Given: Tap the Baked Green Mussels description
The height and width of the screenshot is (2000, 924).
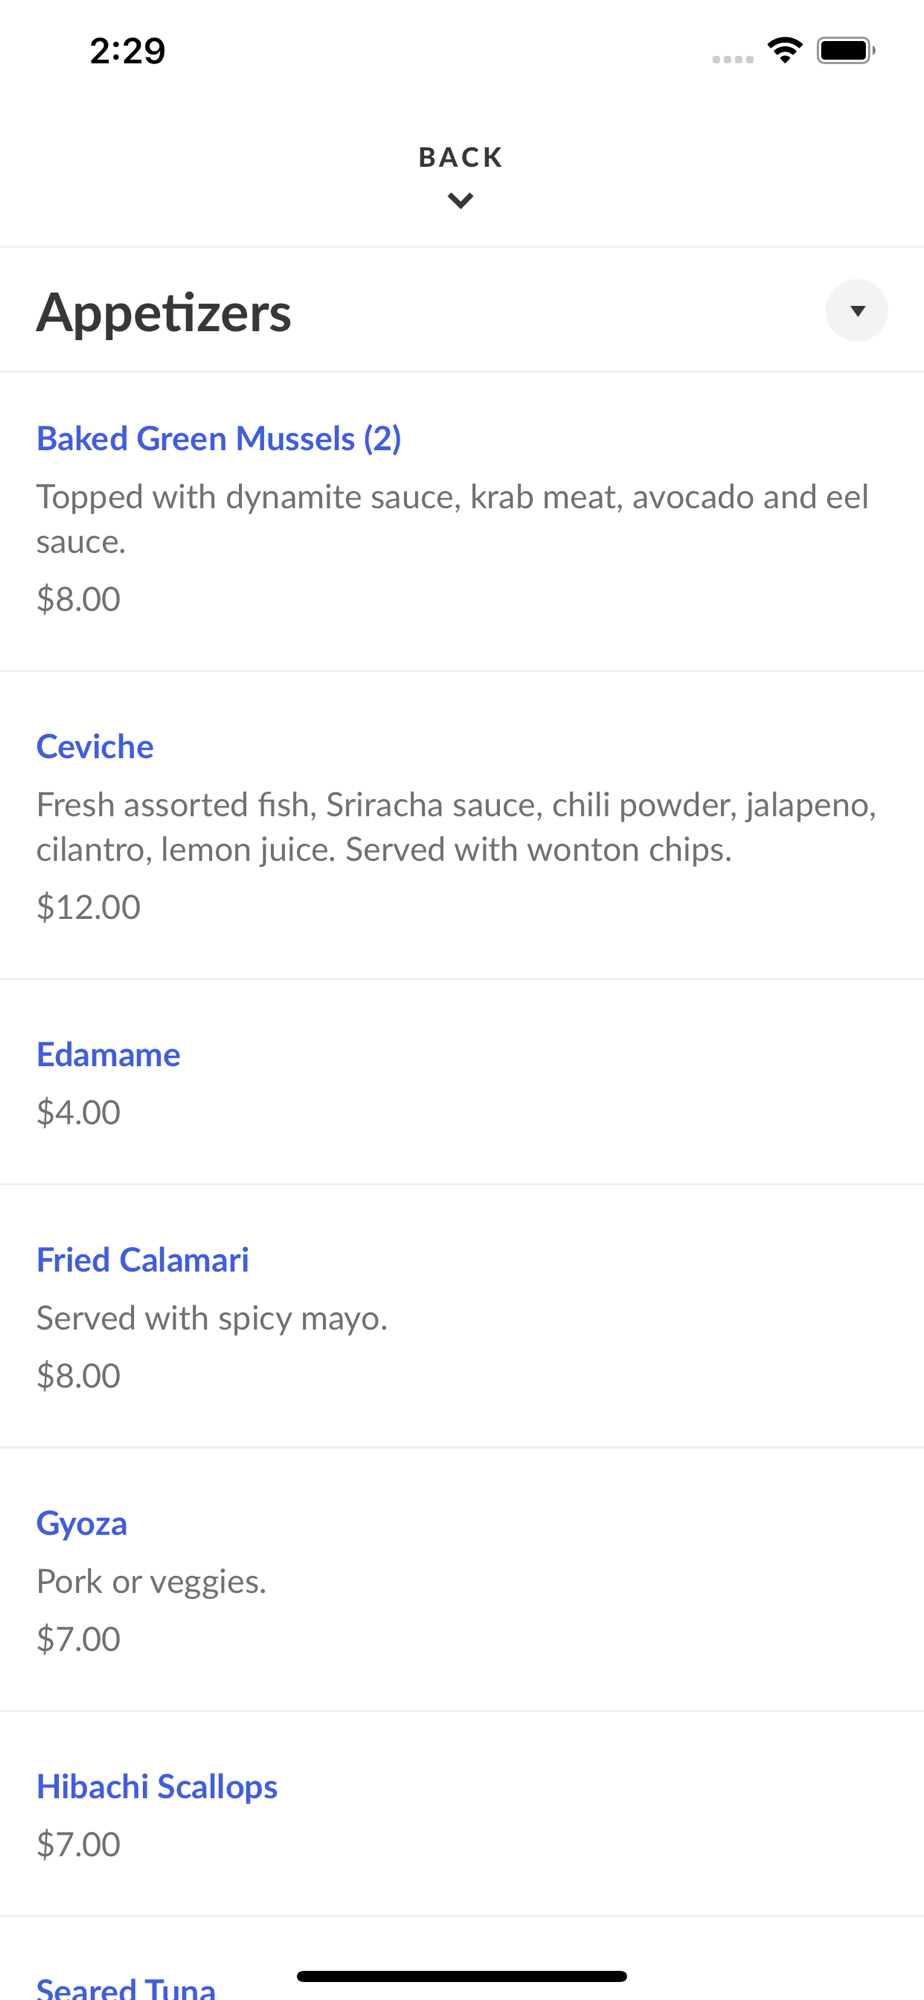Looking at the screenshot, I should pos(452,518).
